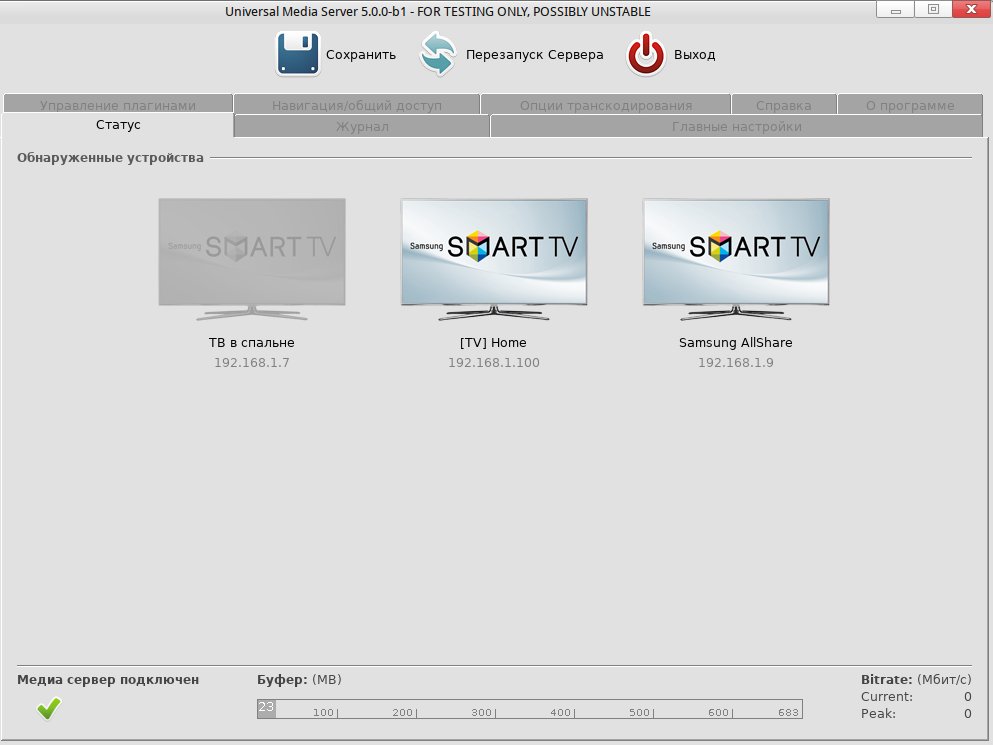Switch to the О программе tab
This screenshot has height=745, width=993.
tap(910, 105)
